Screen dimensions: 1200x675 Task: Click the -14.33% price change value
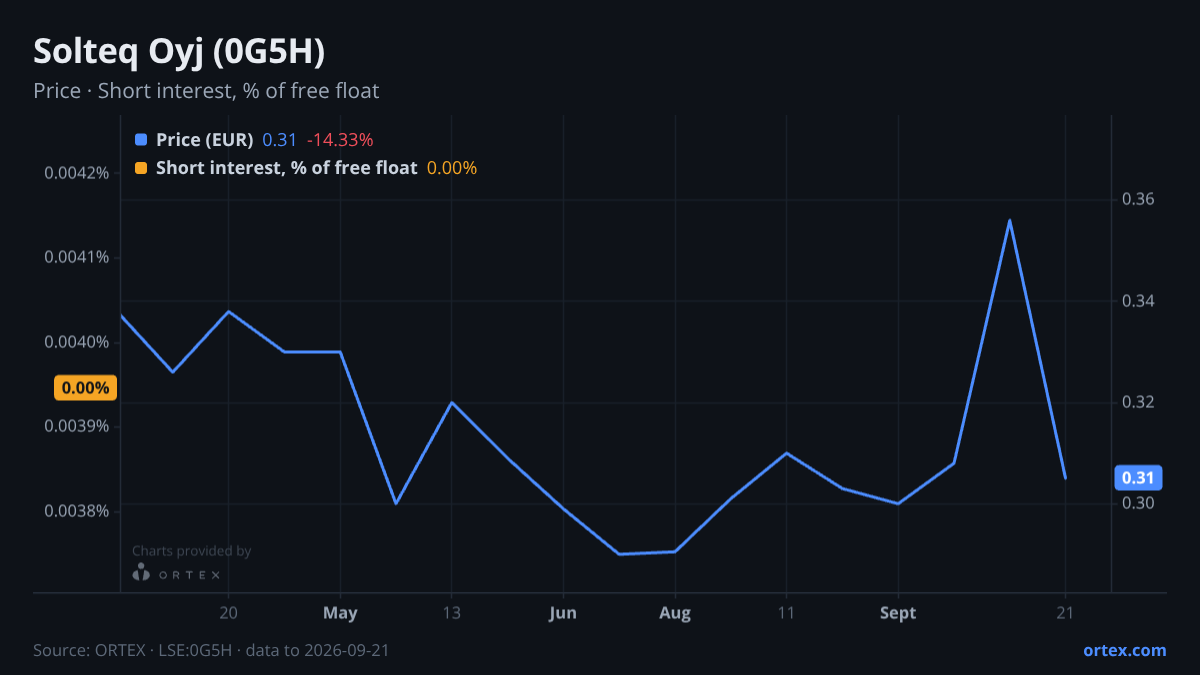coord(340,140)
